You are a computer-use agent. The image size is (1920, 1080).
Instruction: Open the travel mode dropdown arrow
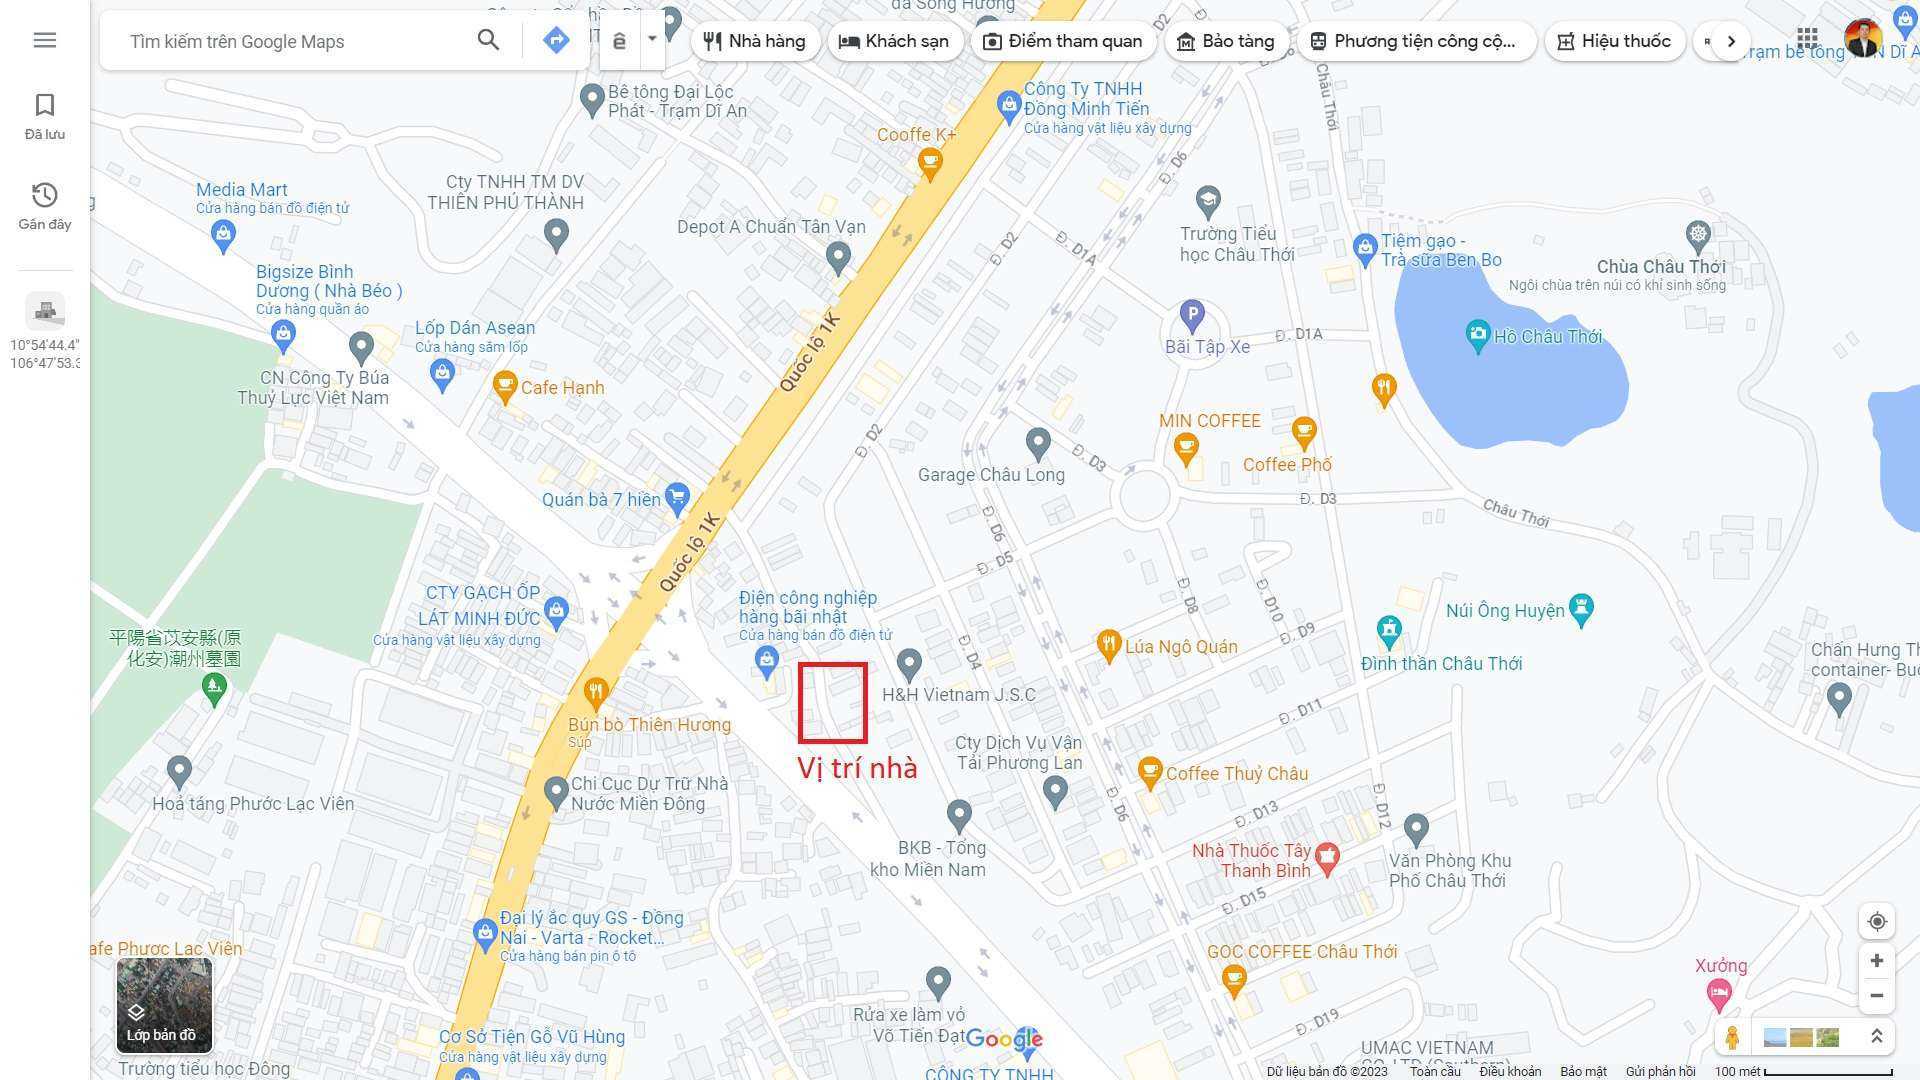coord(652,39)
